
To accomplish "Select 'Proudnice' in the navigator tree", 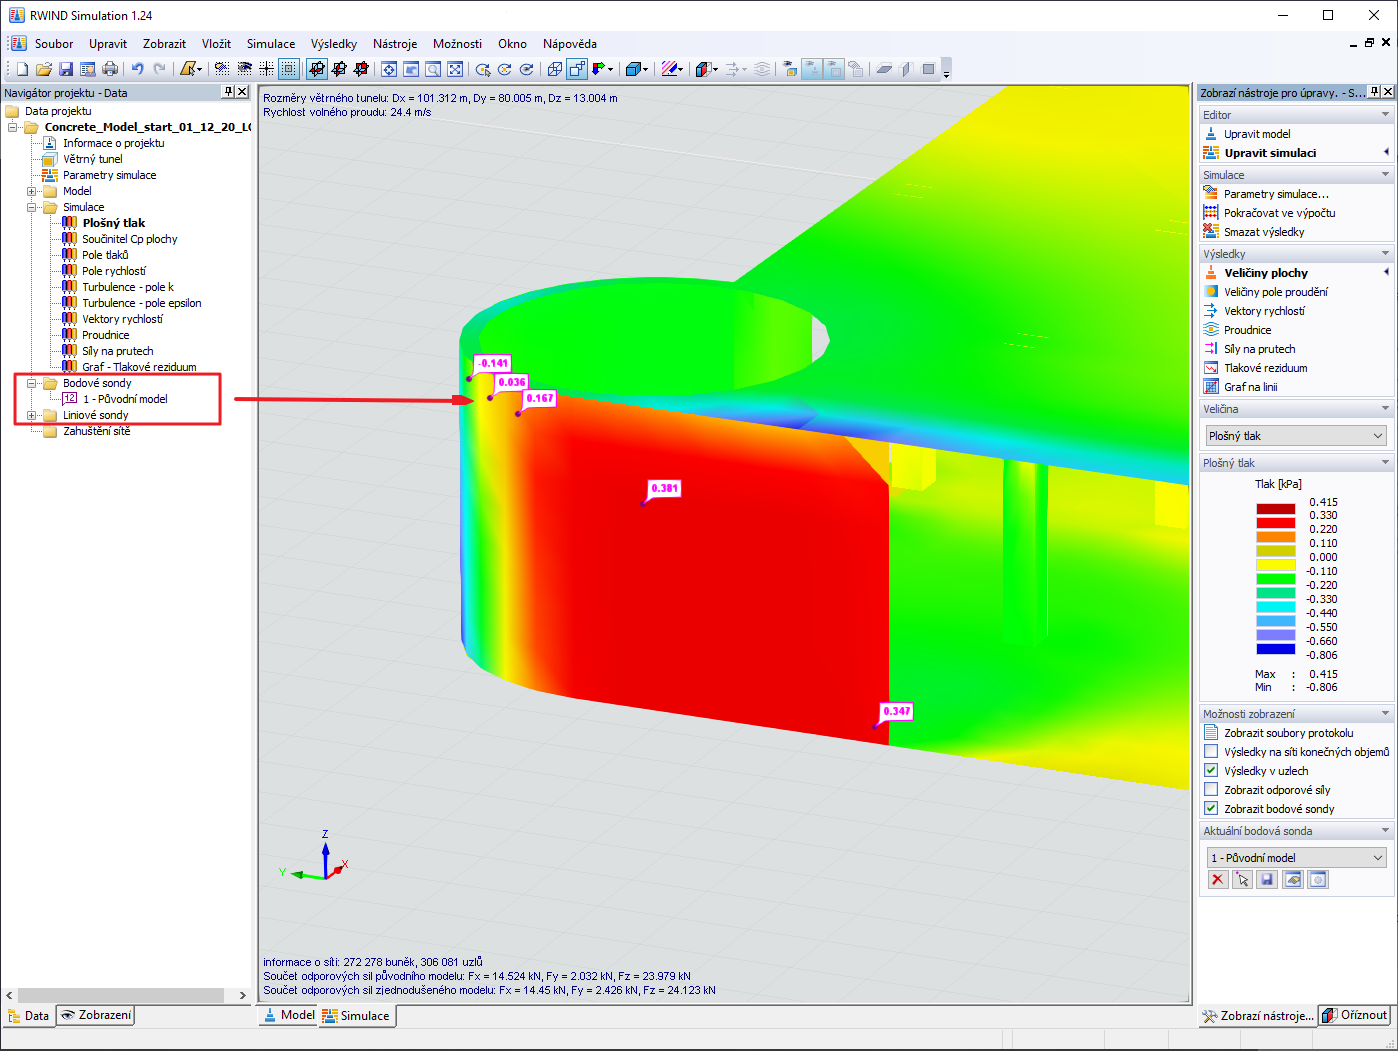I will pos(105,335).
